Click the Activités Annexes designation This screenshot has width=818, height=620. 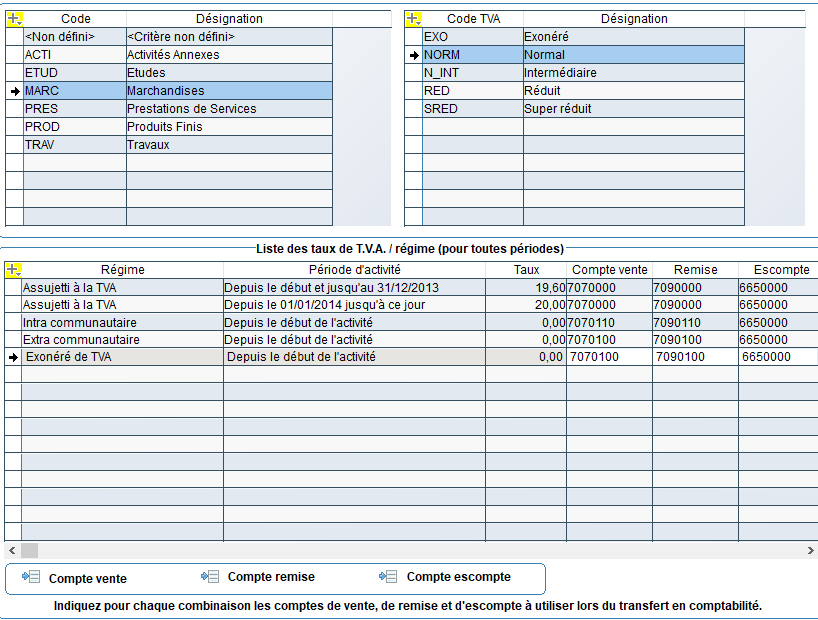230,55
